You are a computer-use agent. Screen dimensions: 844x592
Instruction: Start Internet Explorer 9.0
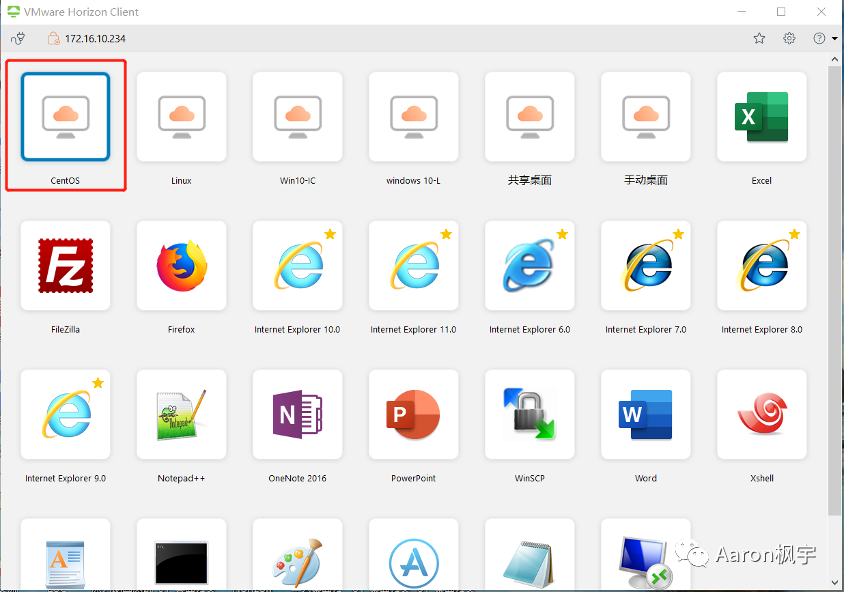point(66,414)
